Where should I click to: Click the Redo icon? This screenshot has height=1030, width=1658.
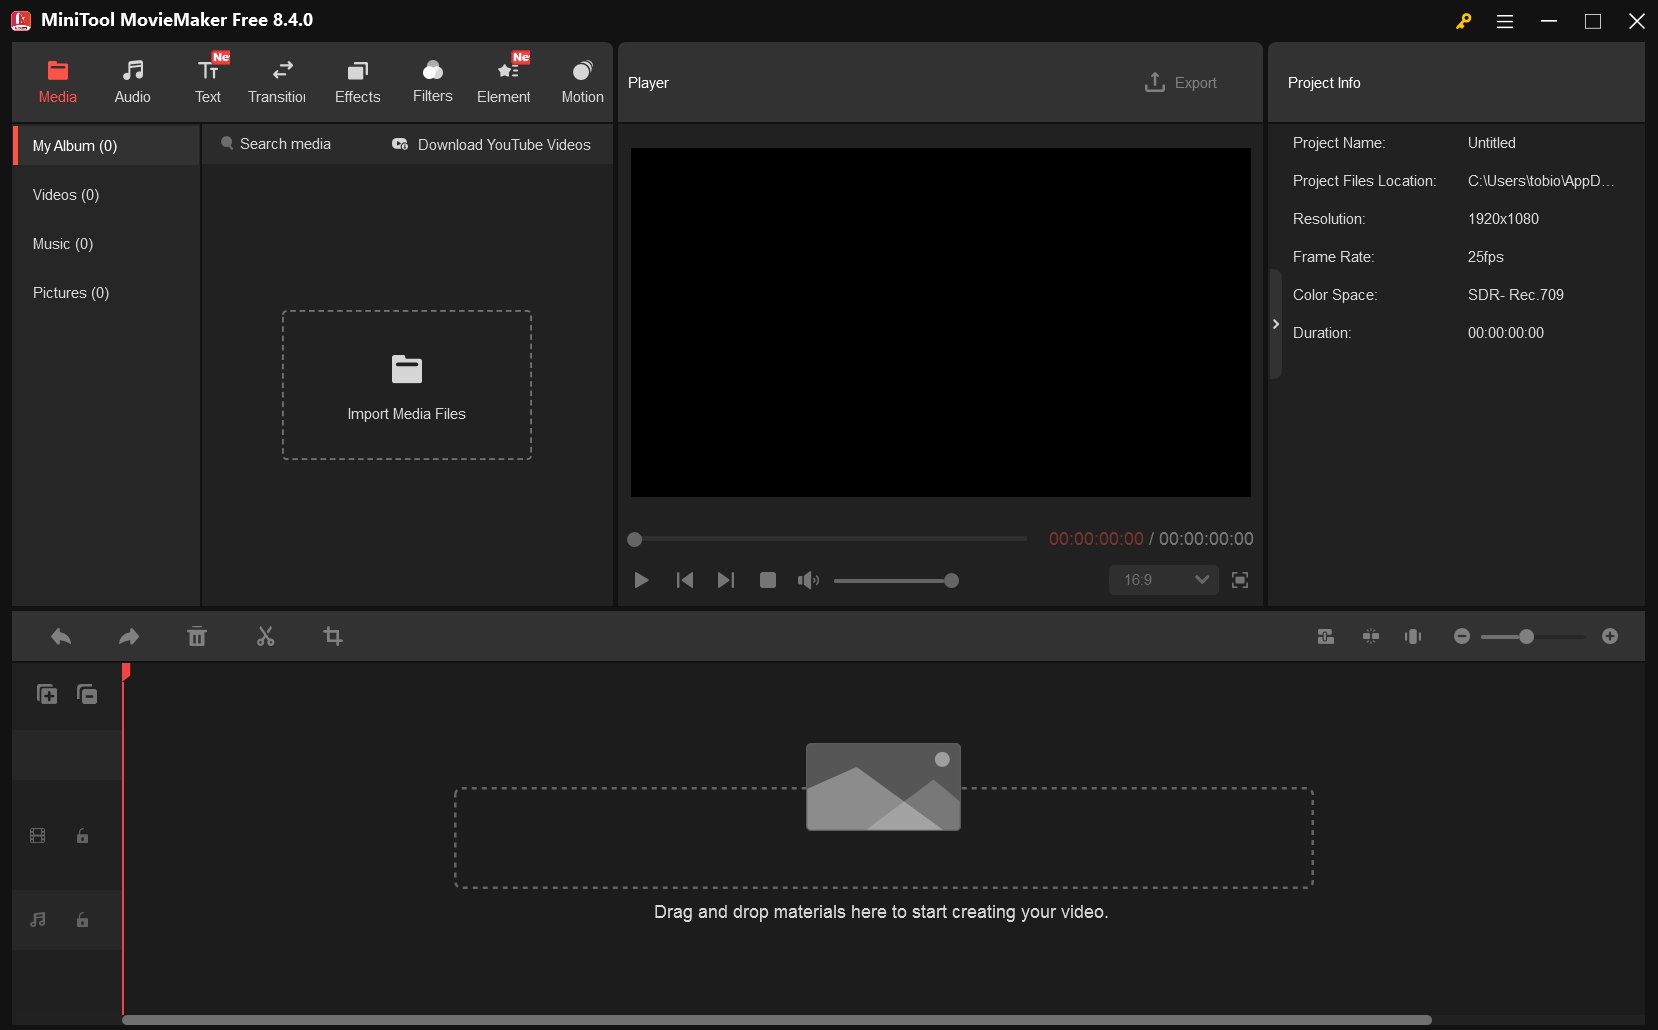coord(128,636)
